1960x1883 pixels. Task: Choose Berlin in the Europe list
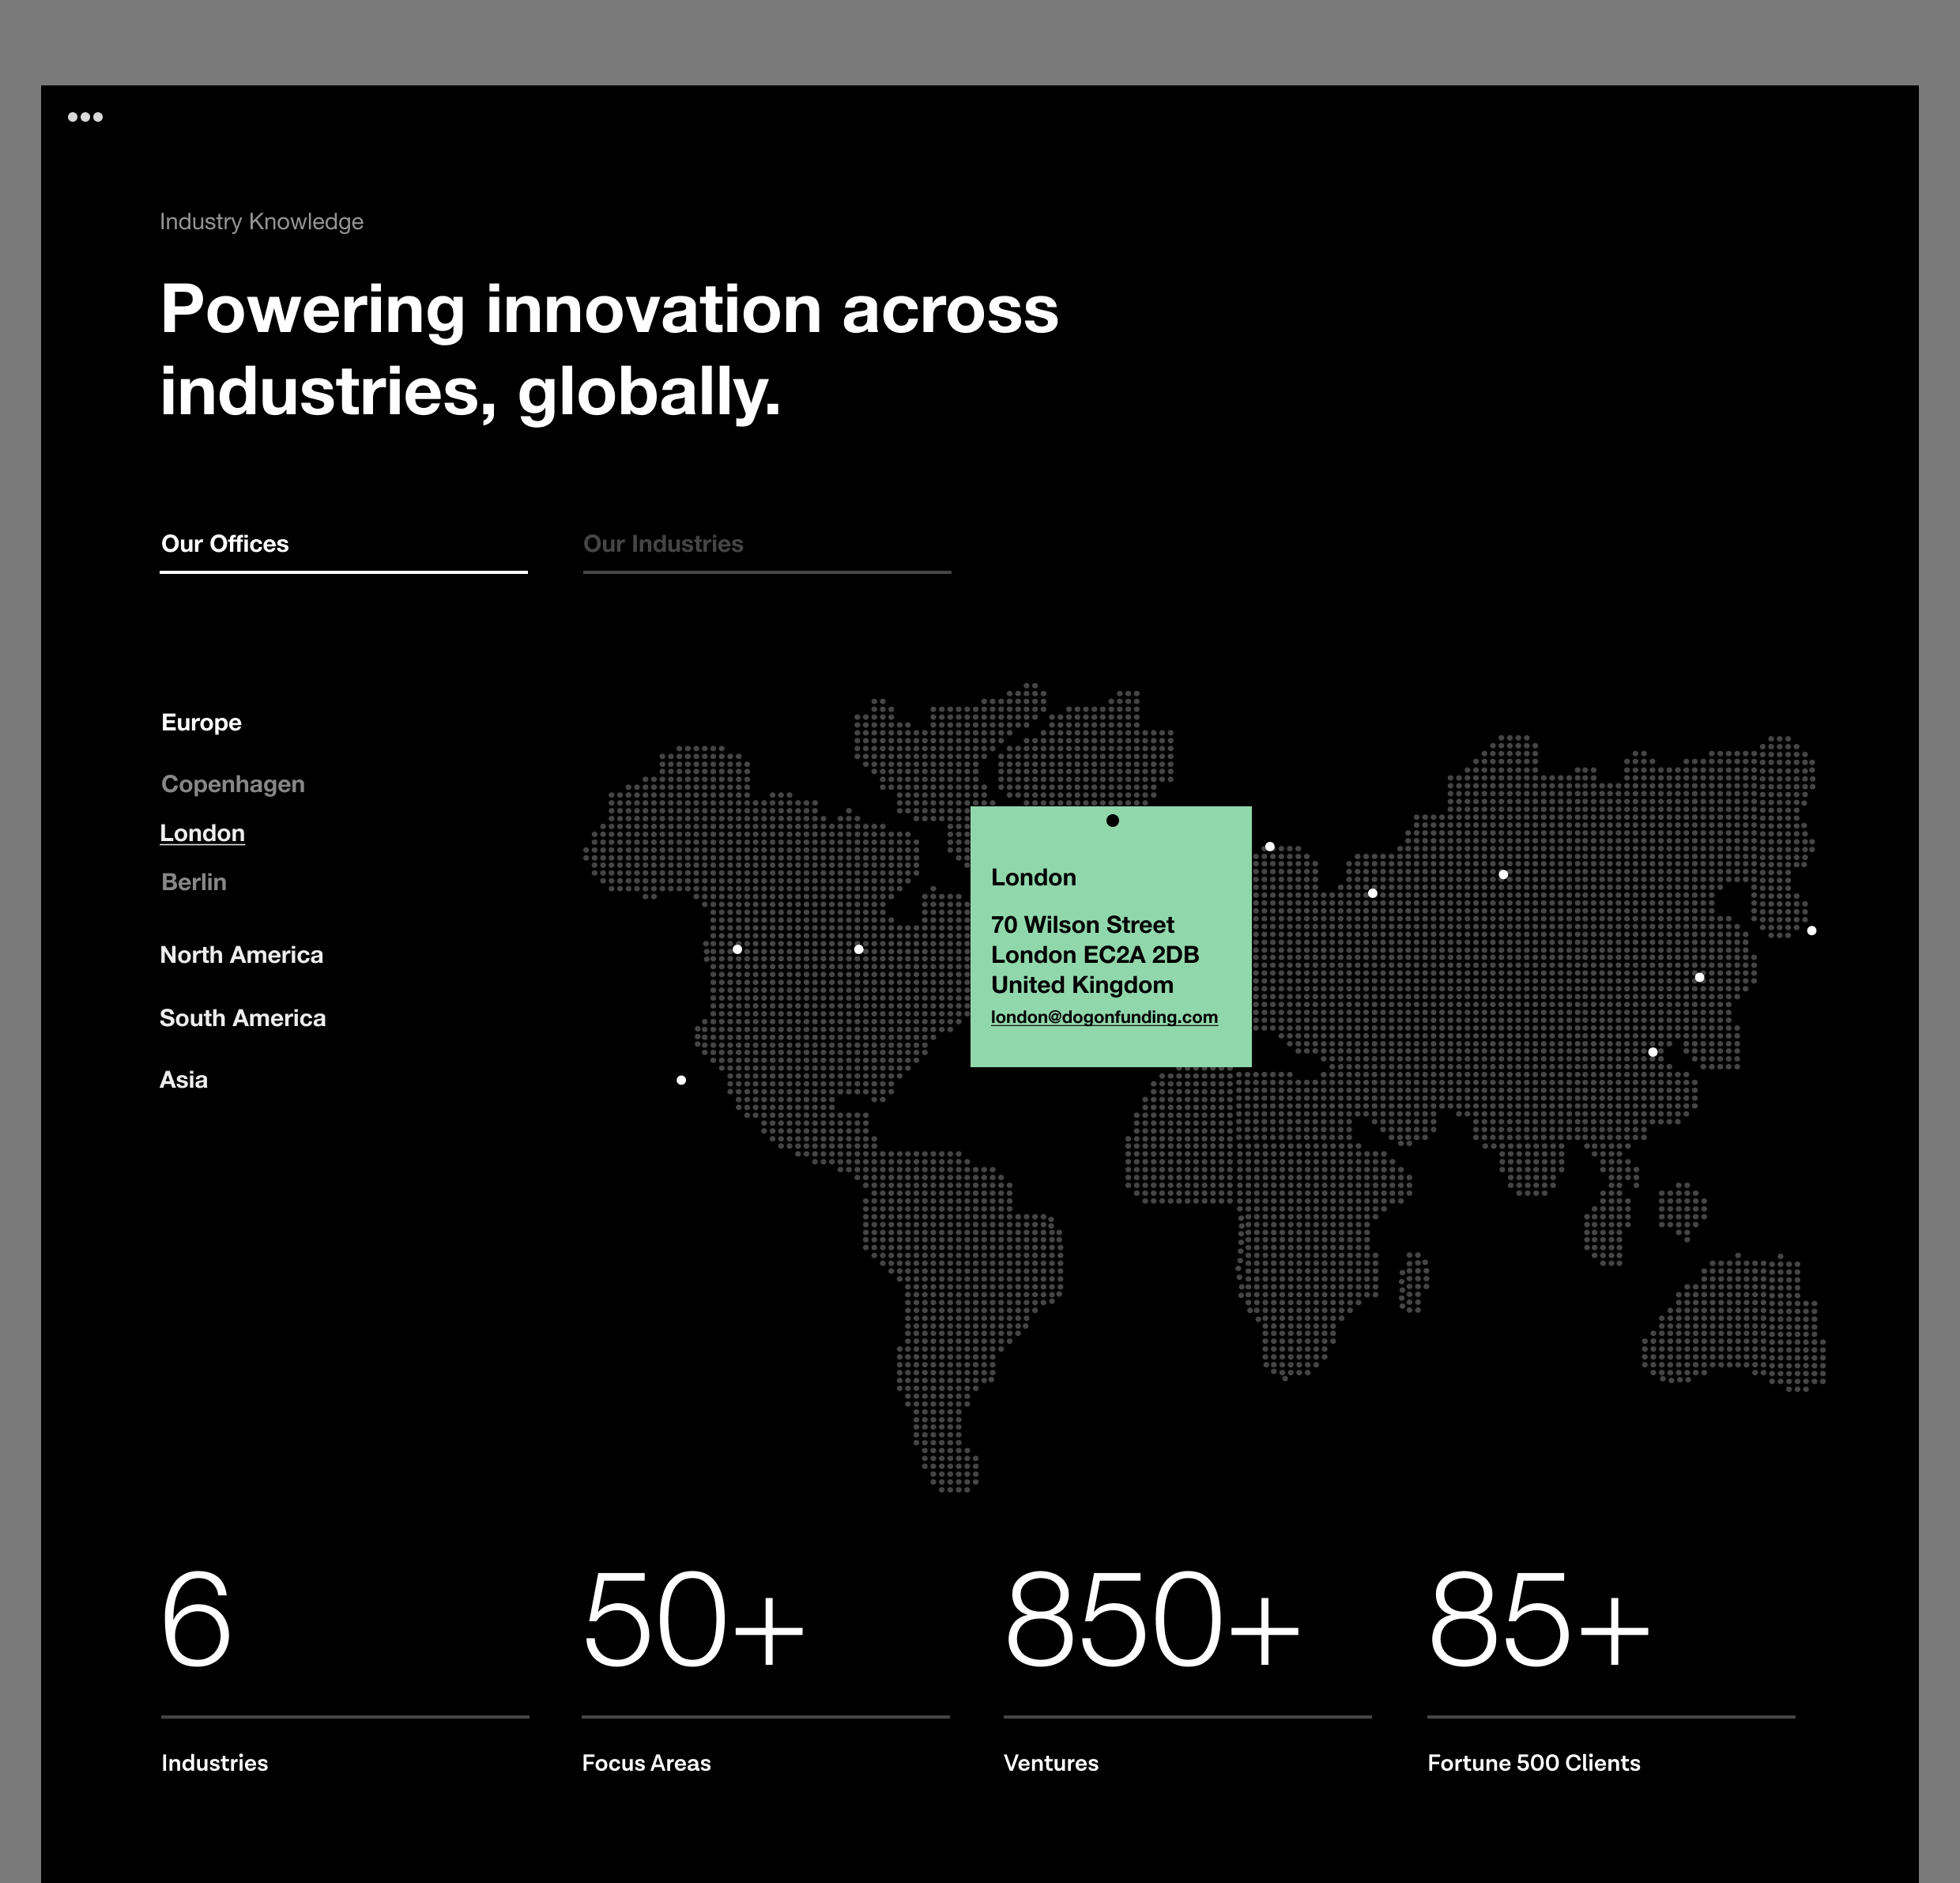pos(194,882)
